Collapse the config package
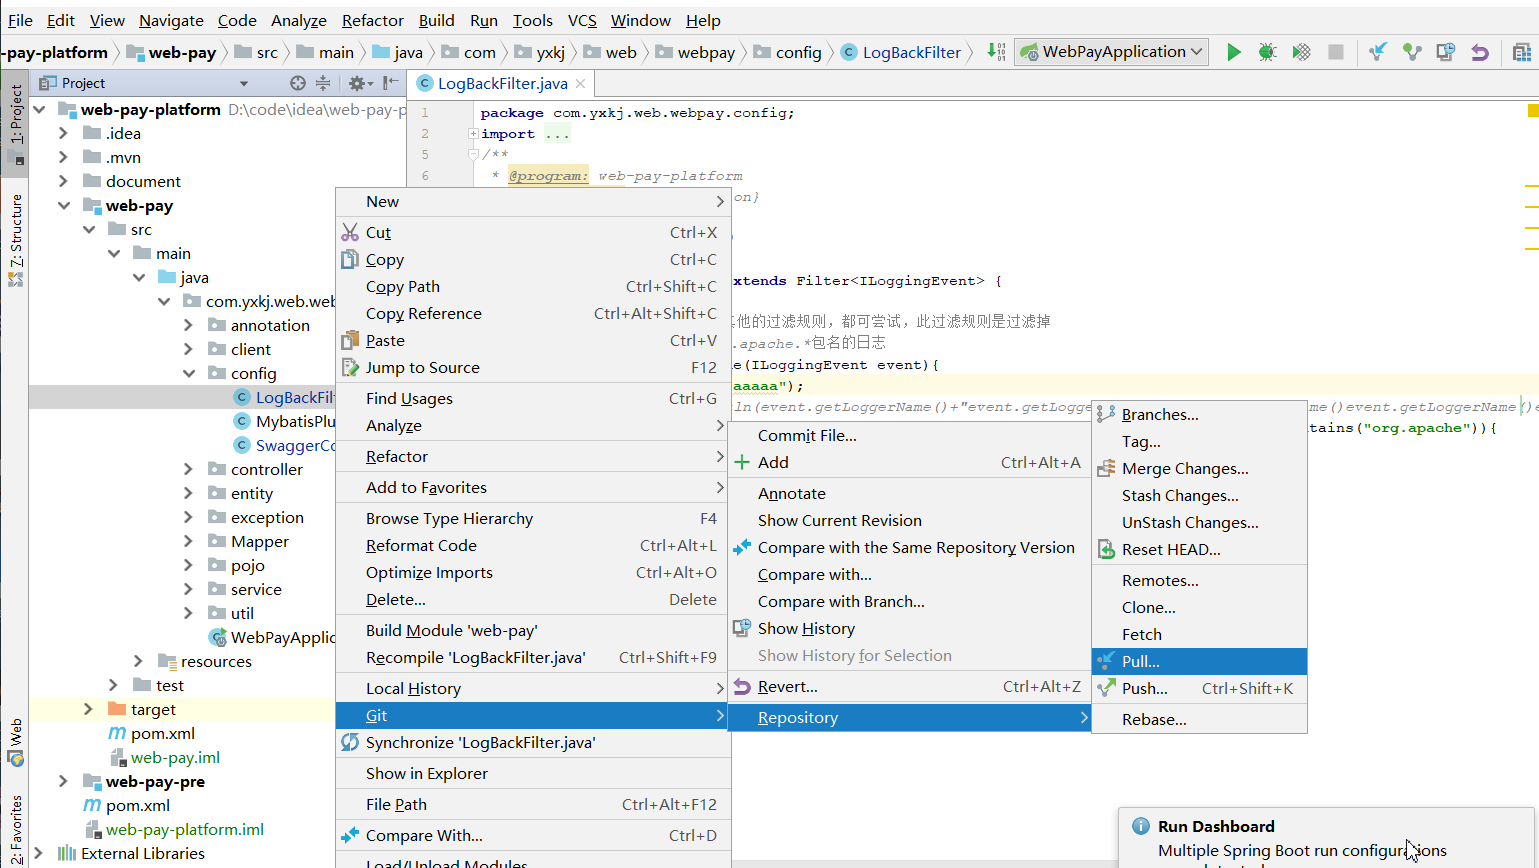The height and width of the screenshot is (868, 1539). (188, 373)
